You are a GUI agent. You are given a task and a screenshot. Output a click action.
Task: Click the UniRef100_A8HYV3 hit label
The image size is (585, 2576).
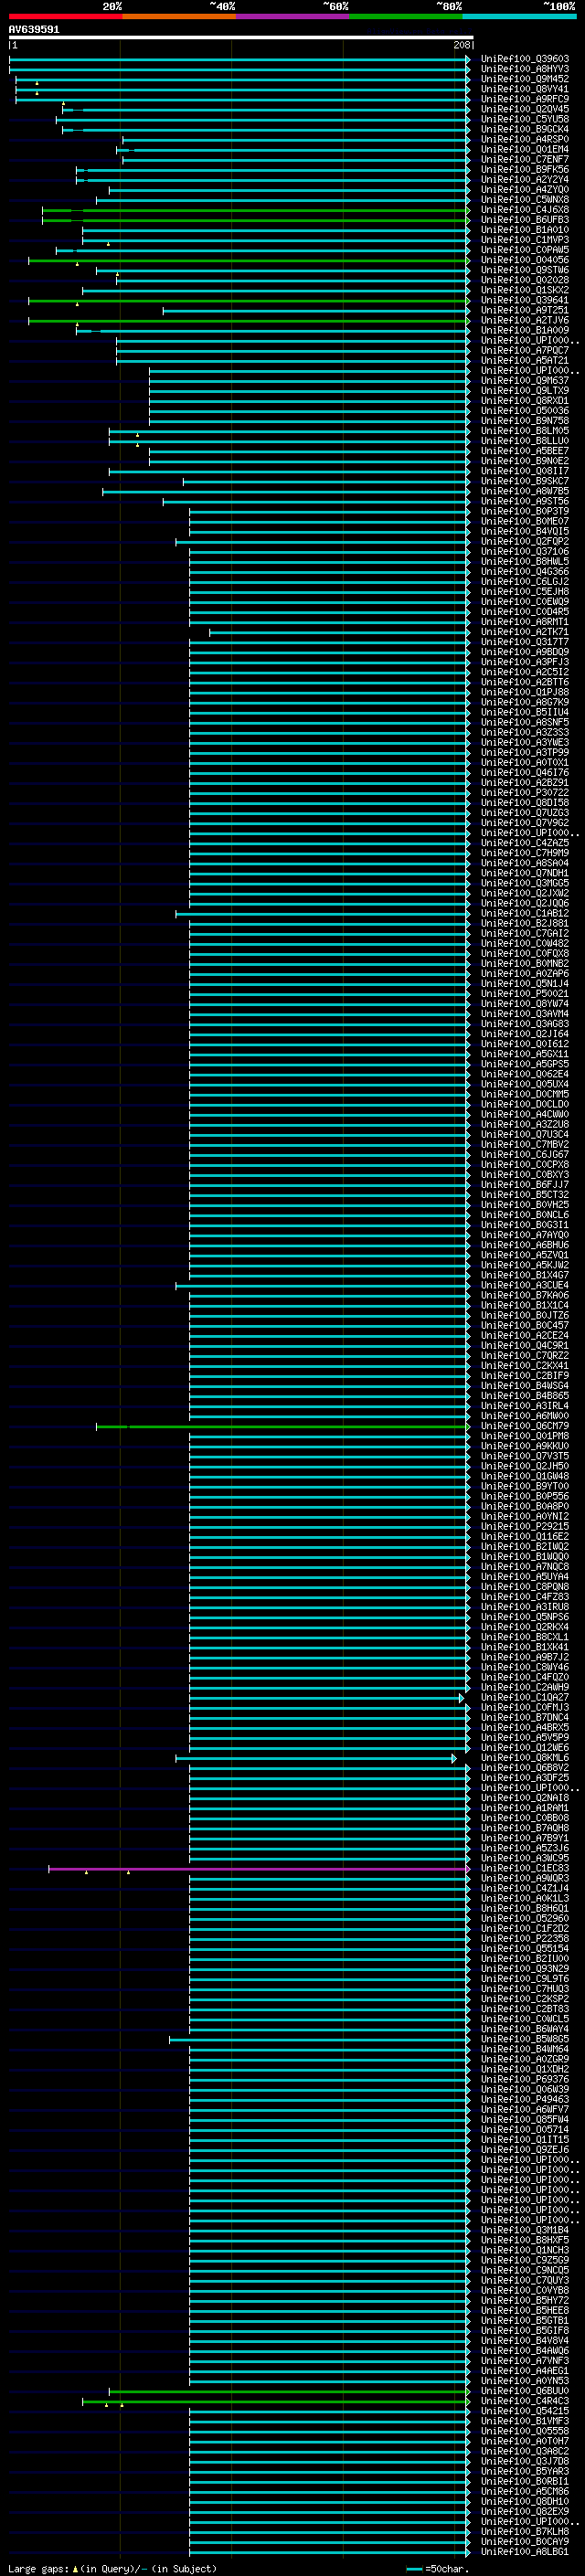[x=525, y=69]
